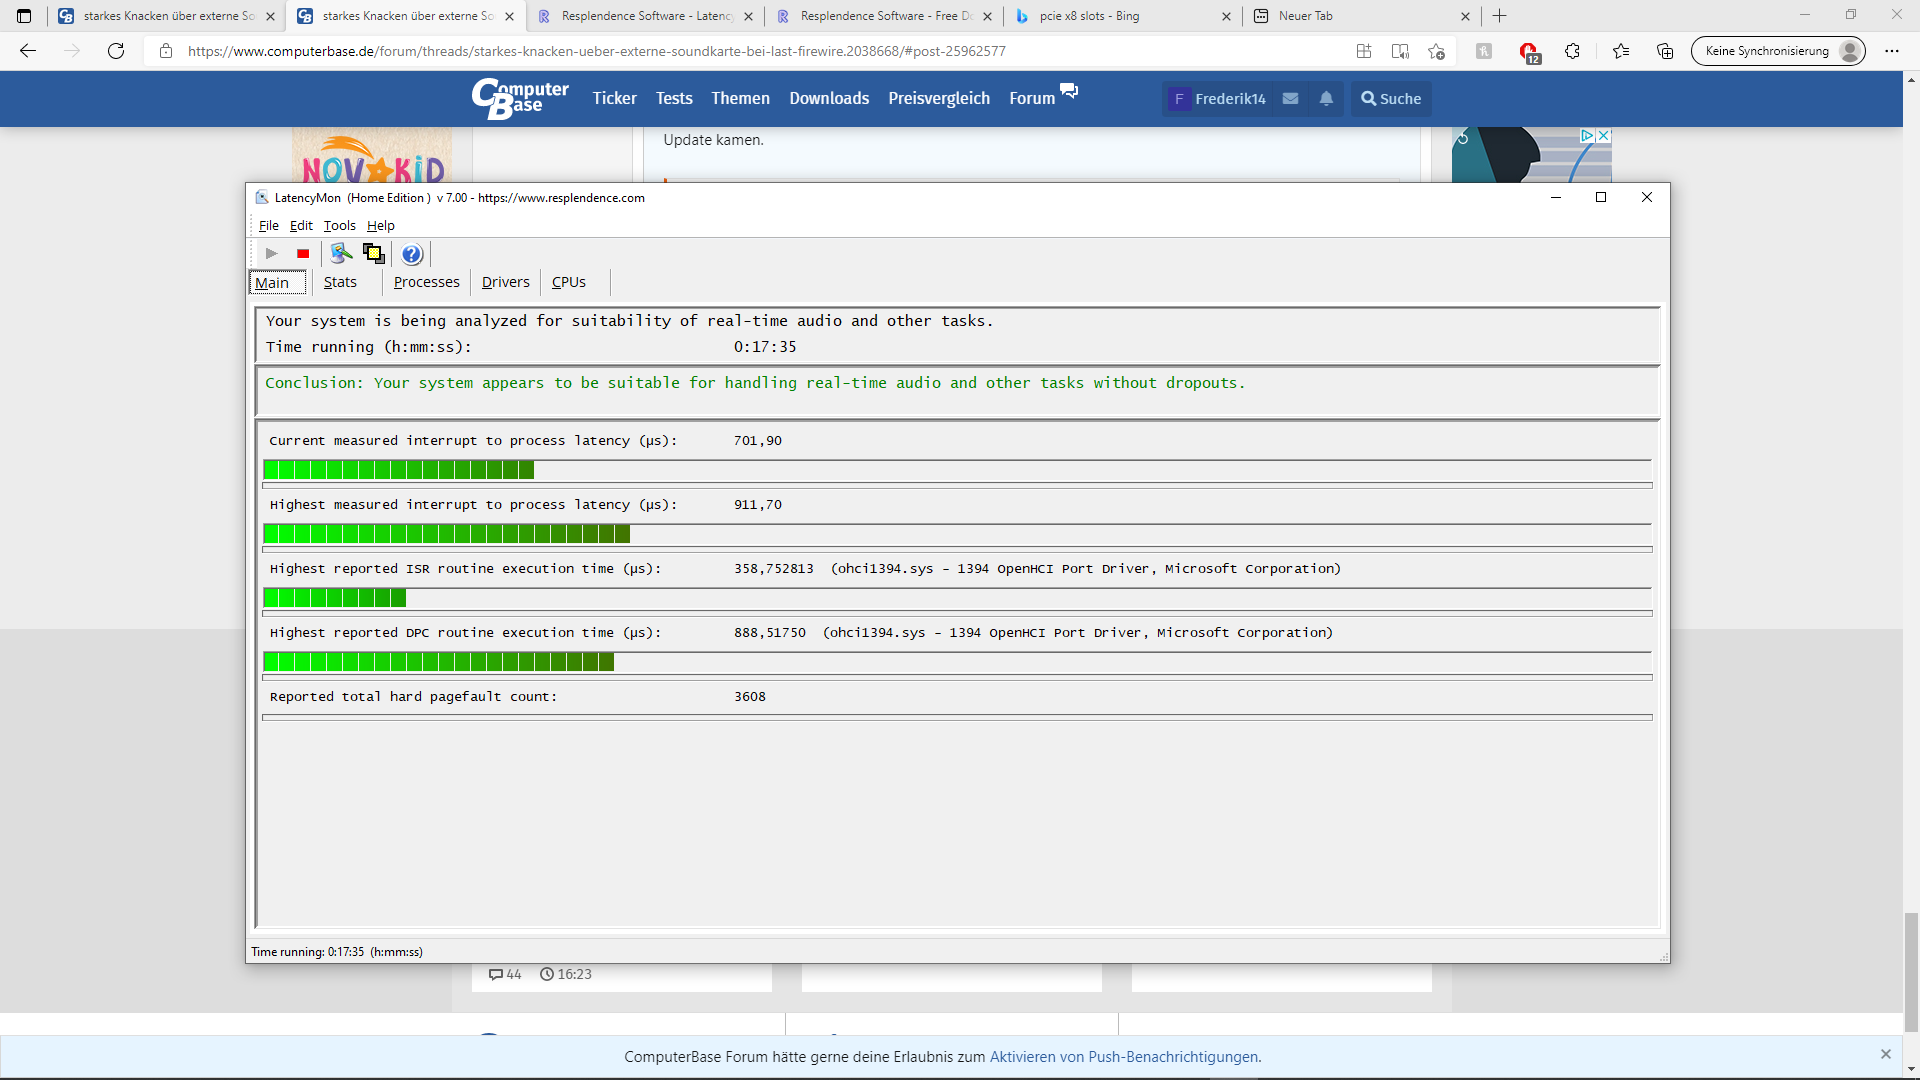Click the AdBlock extension icon showing 12
This screenshot has height=1080, width=1920.
pos(1528,52)
